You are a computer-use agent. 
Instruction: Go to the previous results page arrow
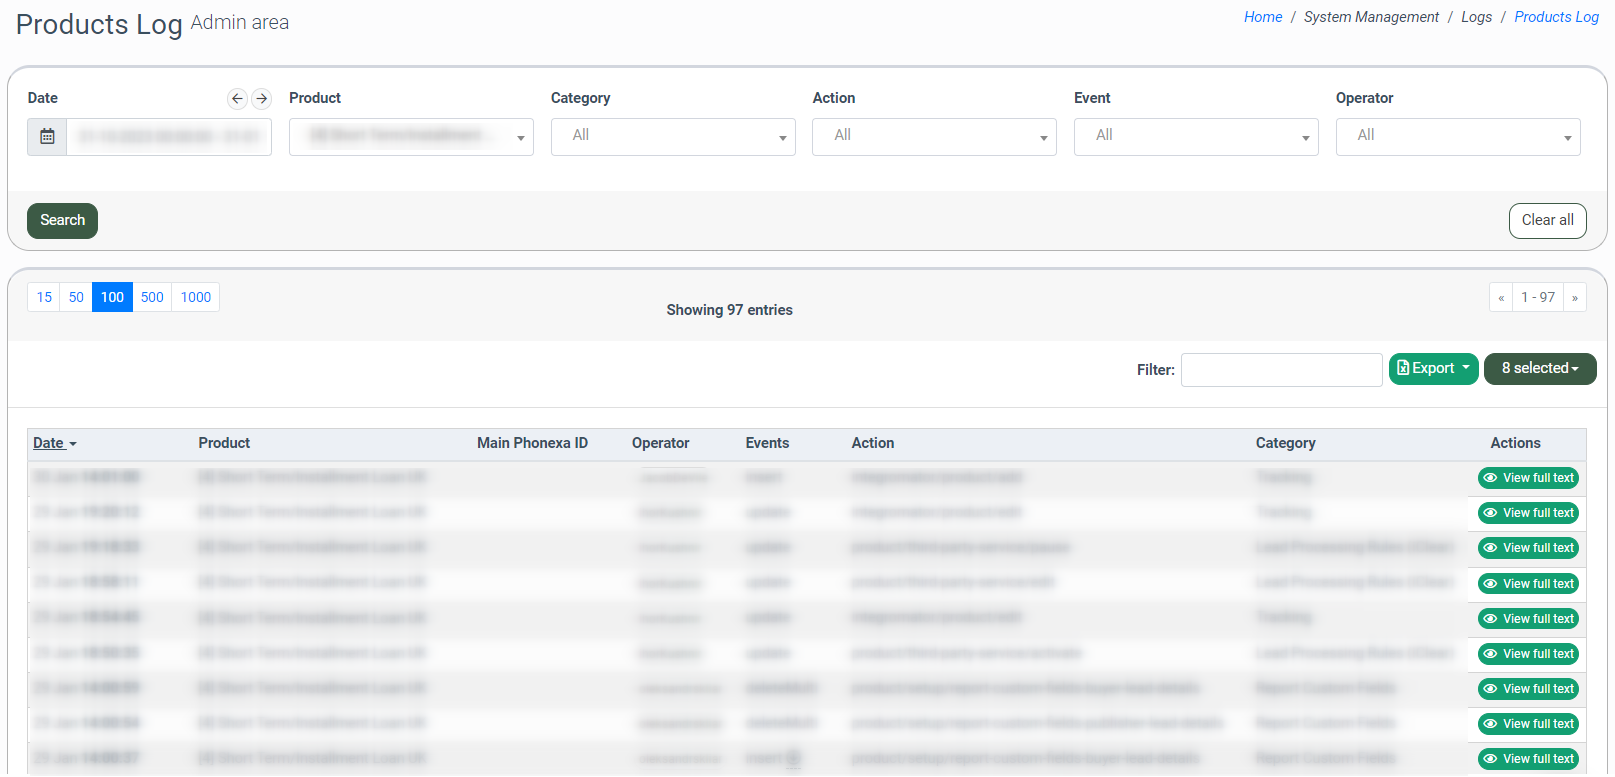coord(1500,298)
